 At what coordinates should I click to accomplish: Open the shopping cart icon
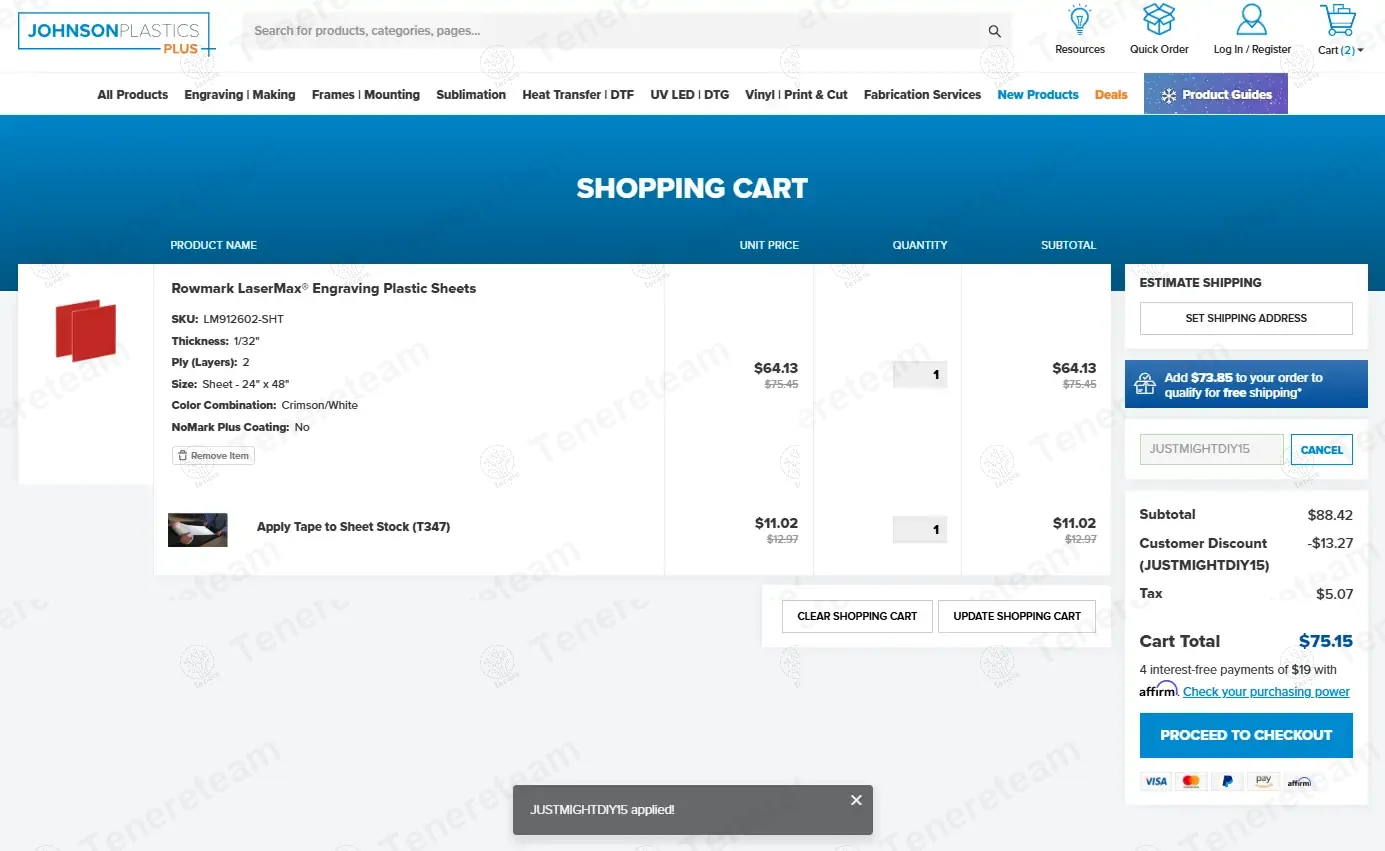[1337, 20]
